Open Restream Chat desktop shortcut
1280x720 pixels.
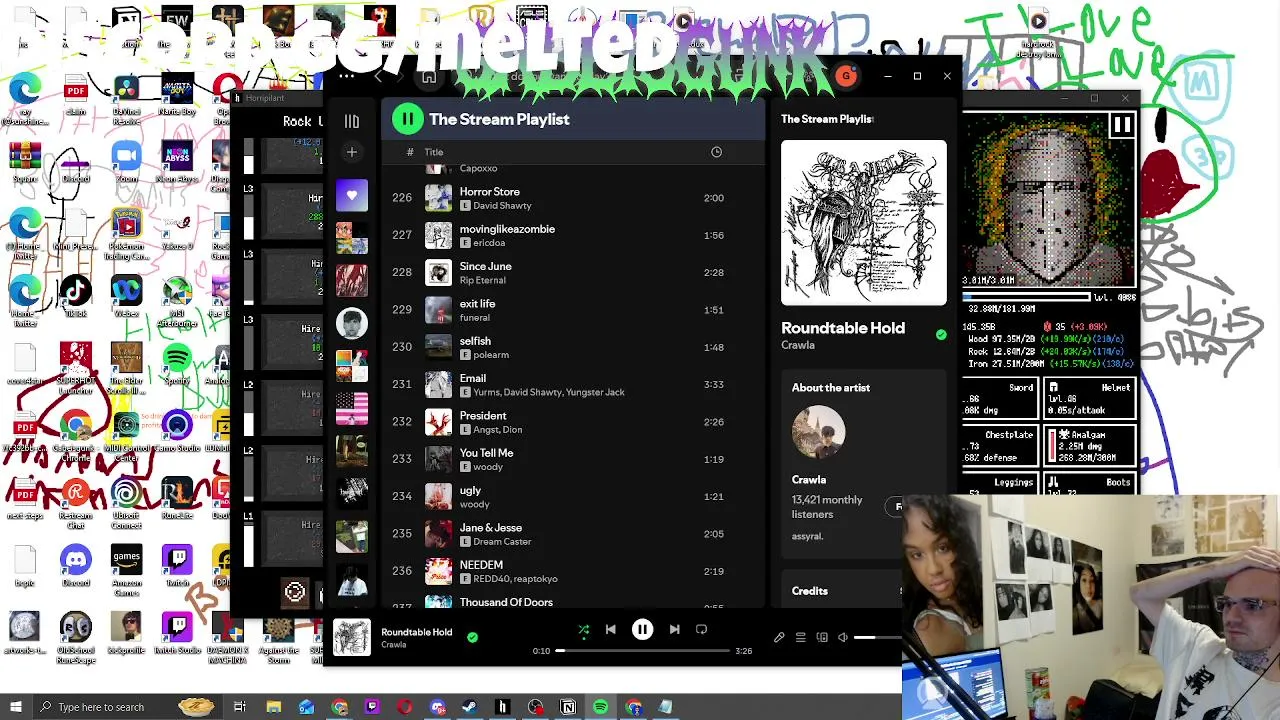point(75,500)
